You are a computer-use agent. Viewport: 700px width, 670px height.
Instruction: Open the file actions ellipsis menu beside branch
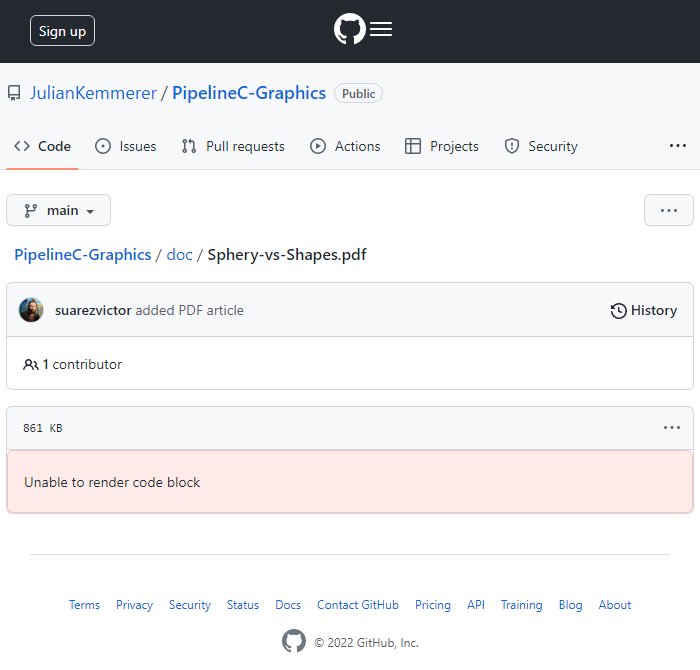coord(668,210)
